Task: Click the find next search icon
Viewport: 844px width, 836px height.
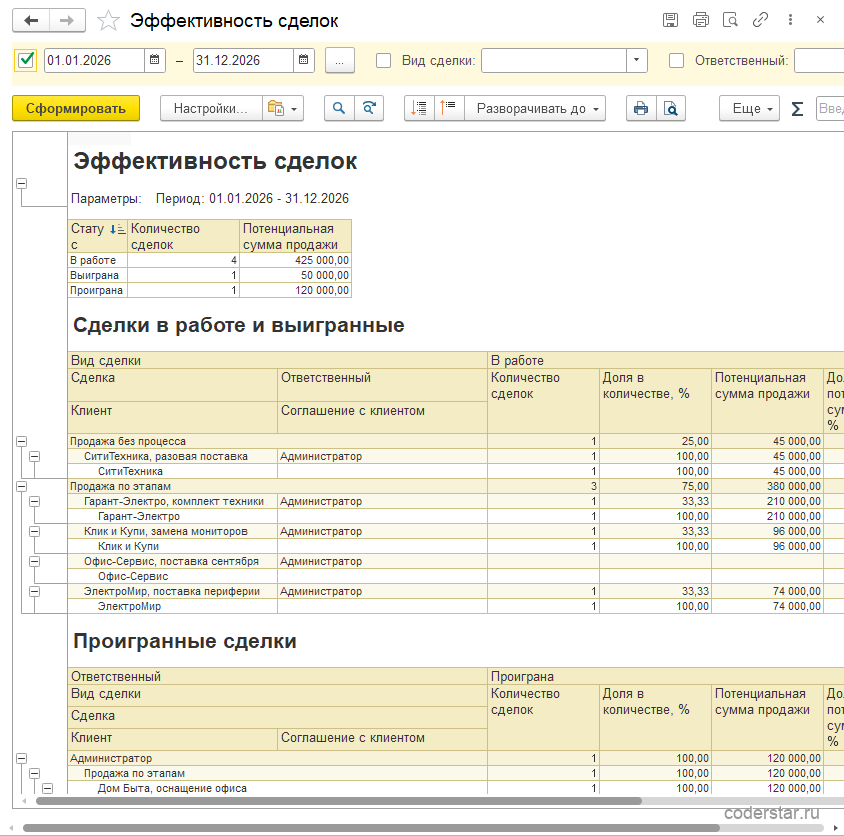Action: pos(369,108)
